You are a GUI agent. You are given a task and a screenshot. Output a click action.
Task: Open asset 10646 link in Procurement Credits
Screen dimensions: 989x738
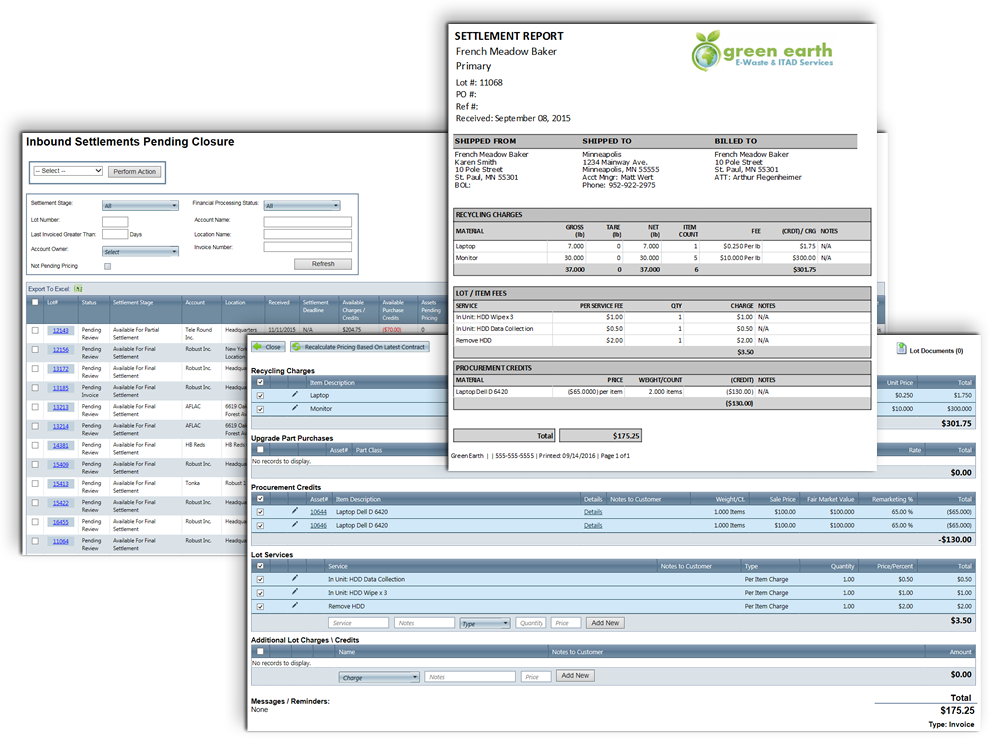pos(319,525)
